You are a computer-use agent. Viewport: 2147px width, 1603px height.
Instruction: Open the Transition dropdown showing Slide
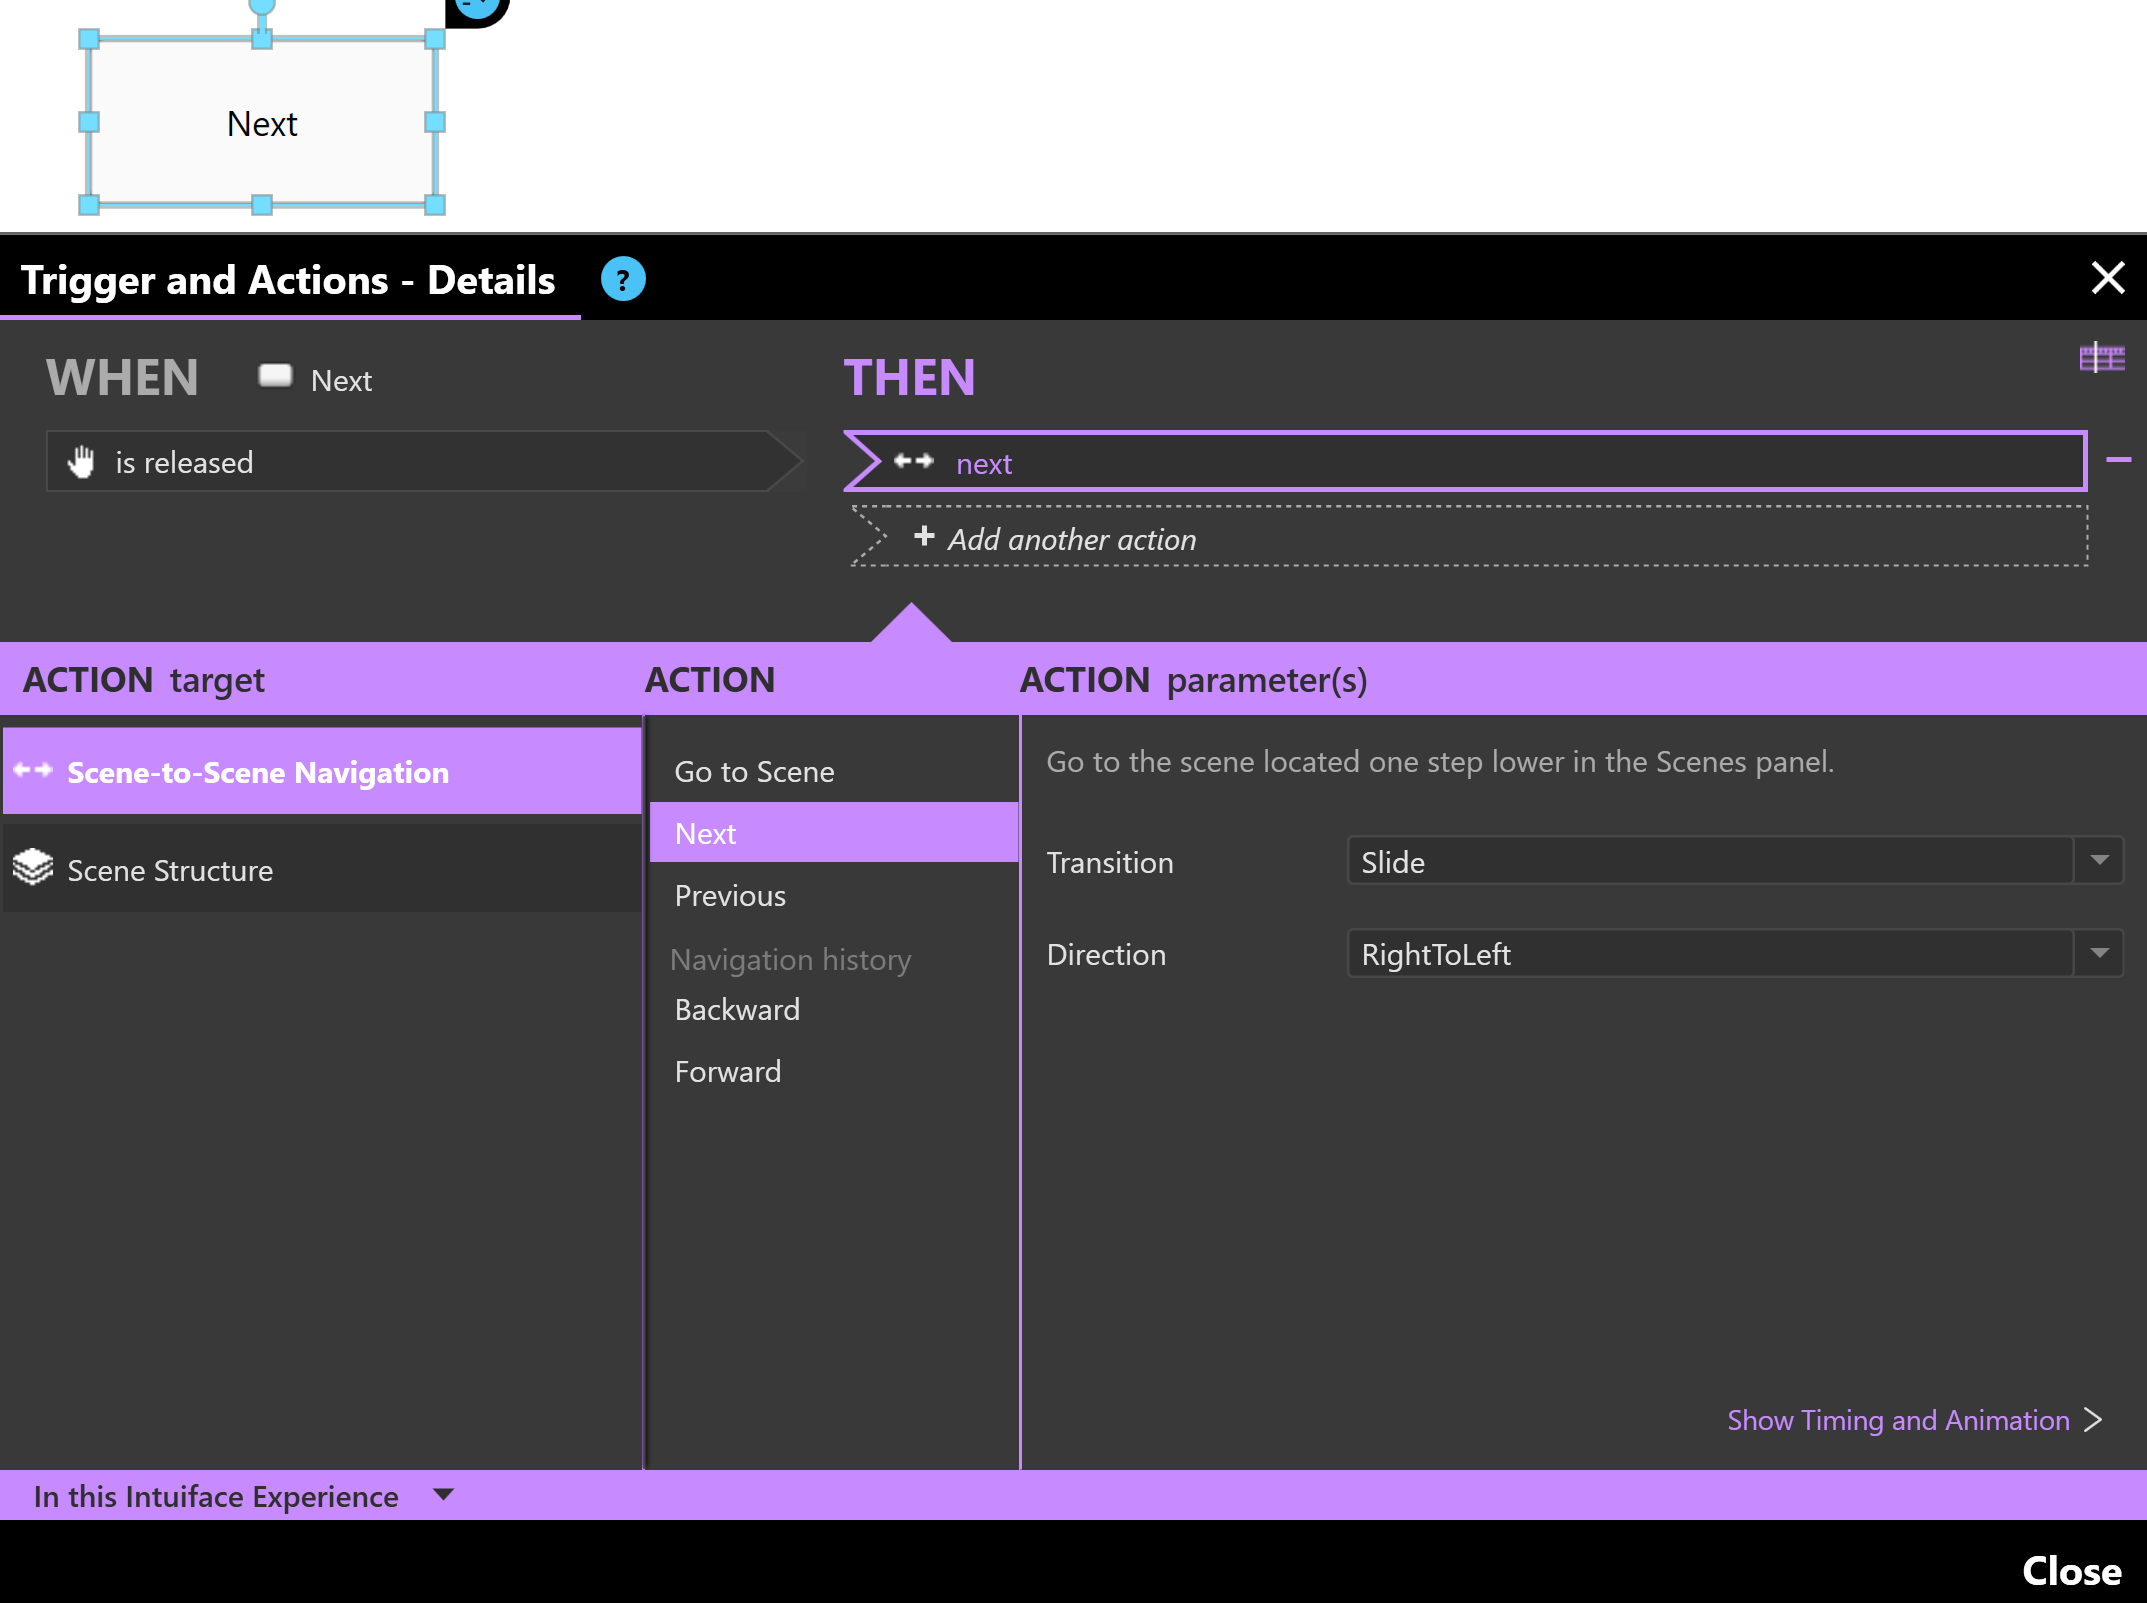[x=1735, y=861]
